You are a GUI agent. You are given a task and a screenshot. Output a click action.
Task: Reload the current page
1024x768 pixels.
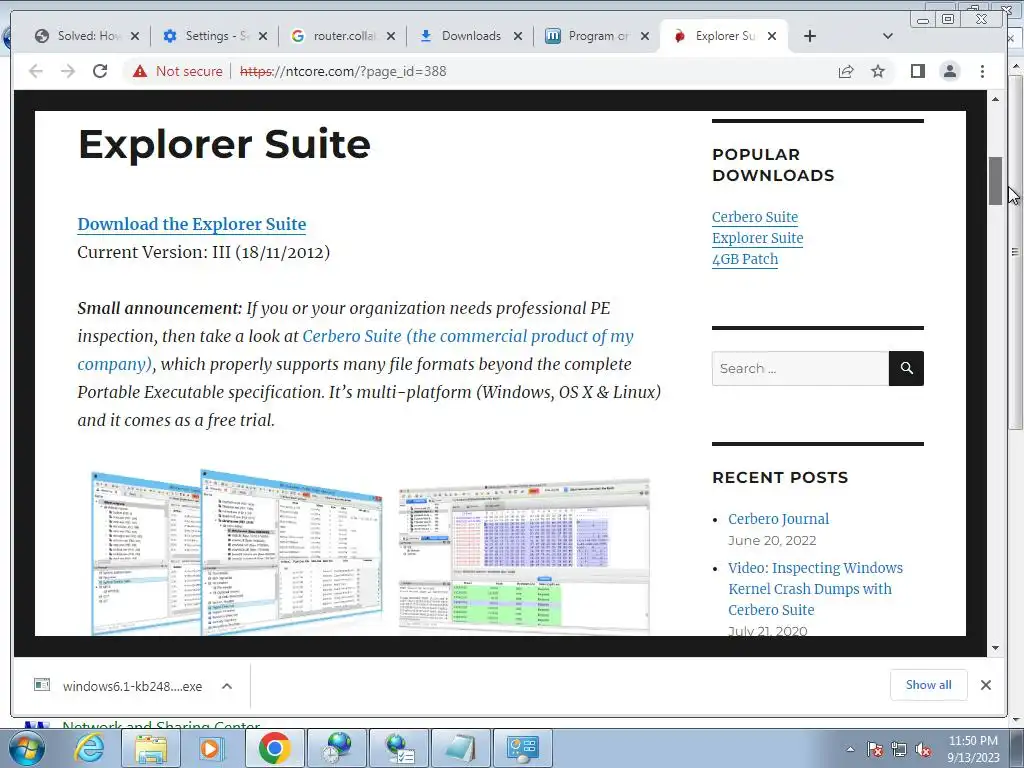[x=99, y=71]
